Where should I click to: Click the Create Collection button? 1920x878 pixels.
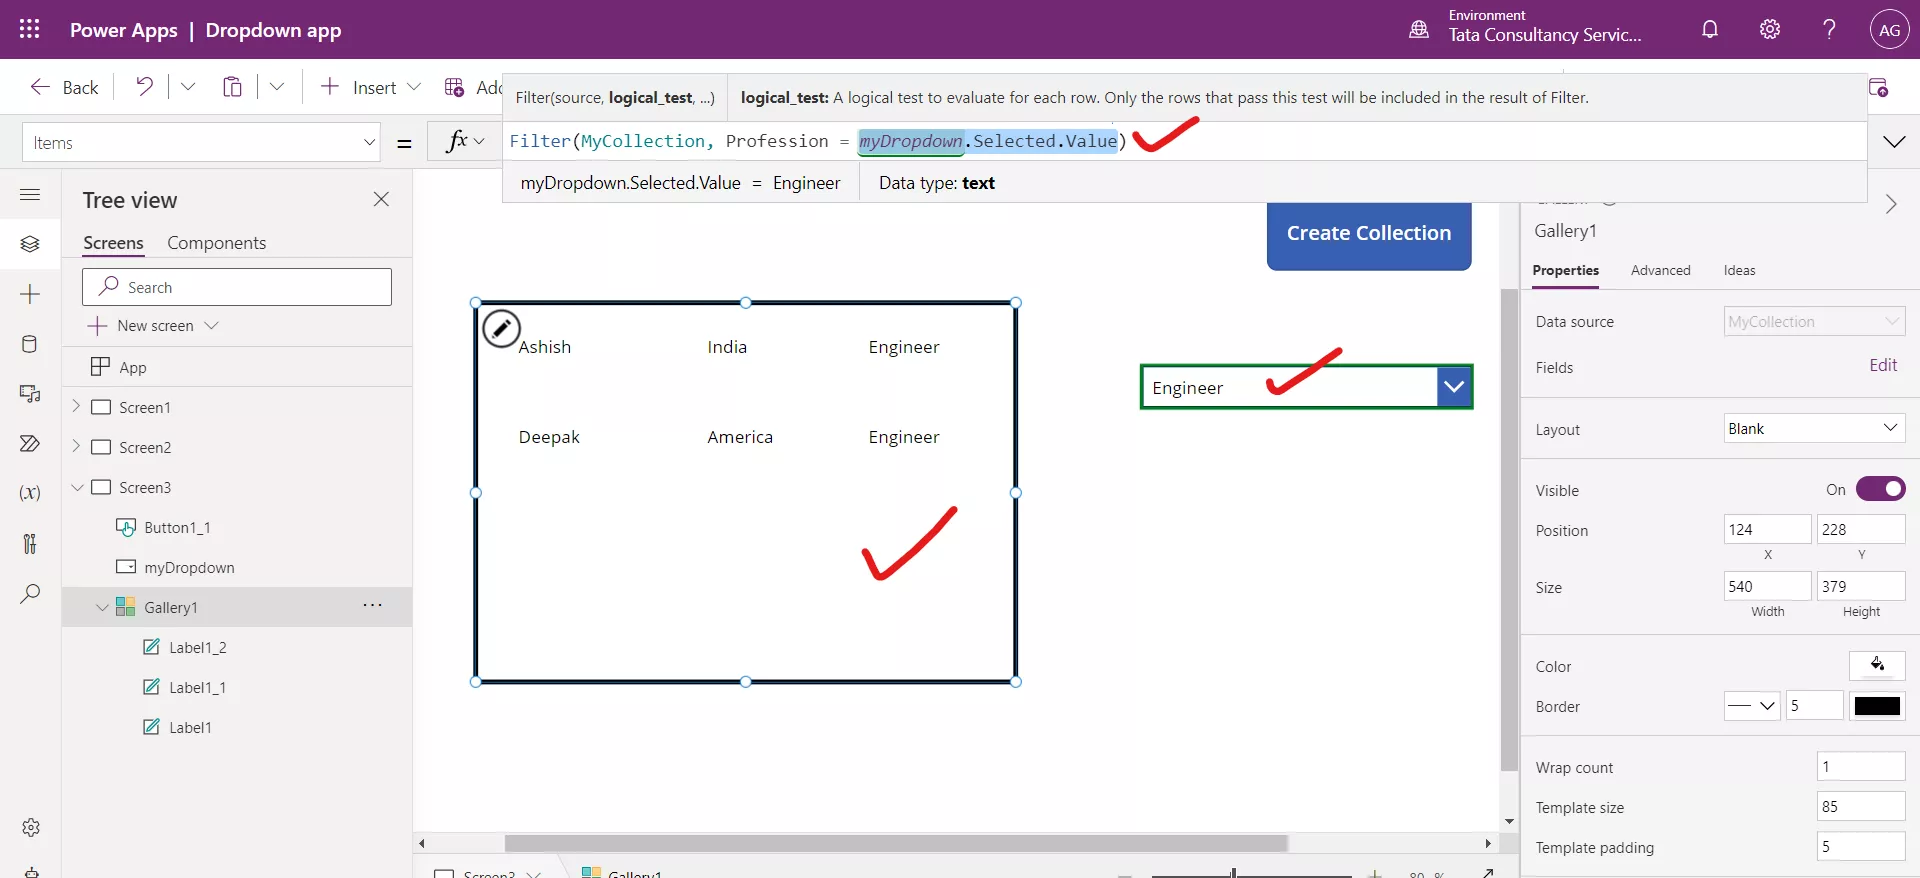pyautogui.click(x=1368, y=234)
